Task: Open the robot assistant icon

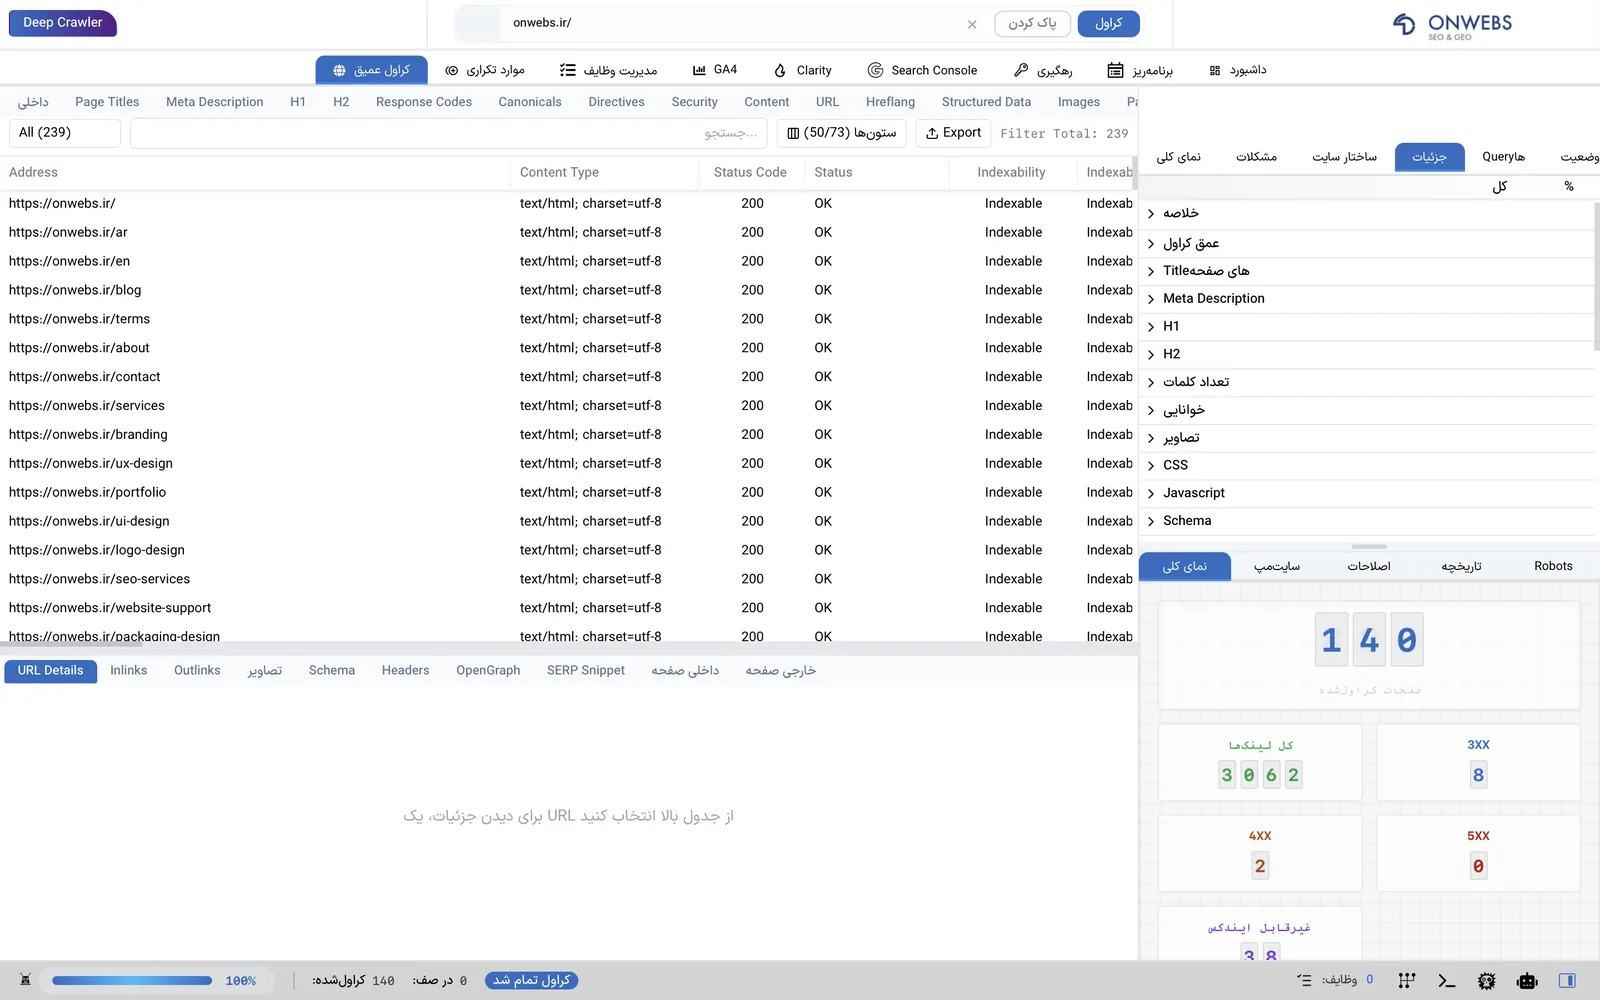Action: tap(1527, 981)
